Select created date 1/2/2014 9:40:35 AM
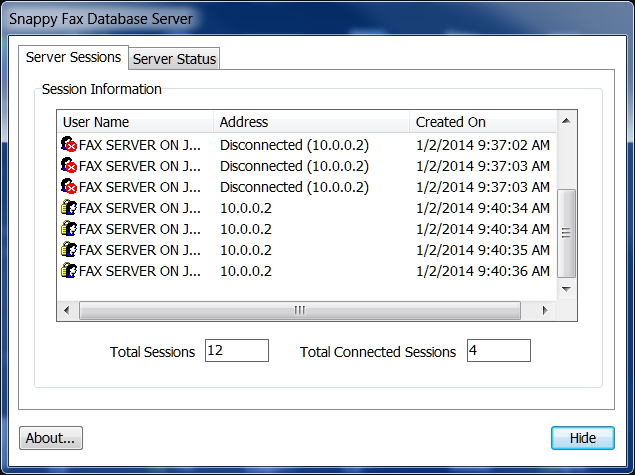Screen dimensions: 635x475 pos(483,250)
